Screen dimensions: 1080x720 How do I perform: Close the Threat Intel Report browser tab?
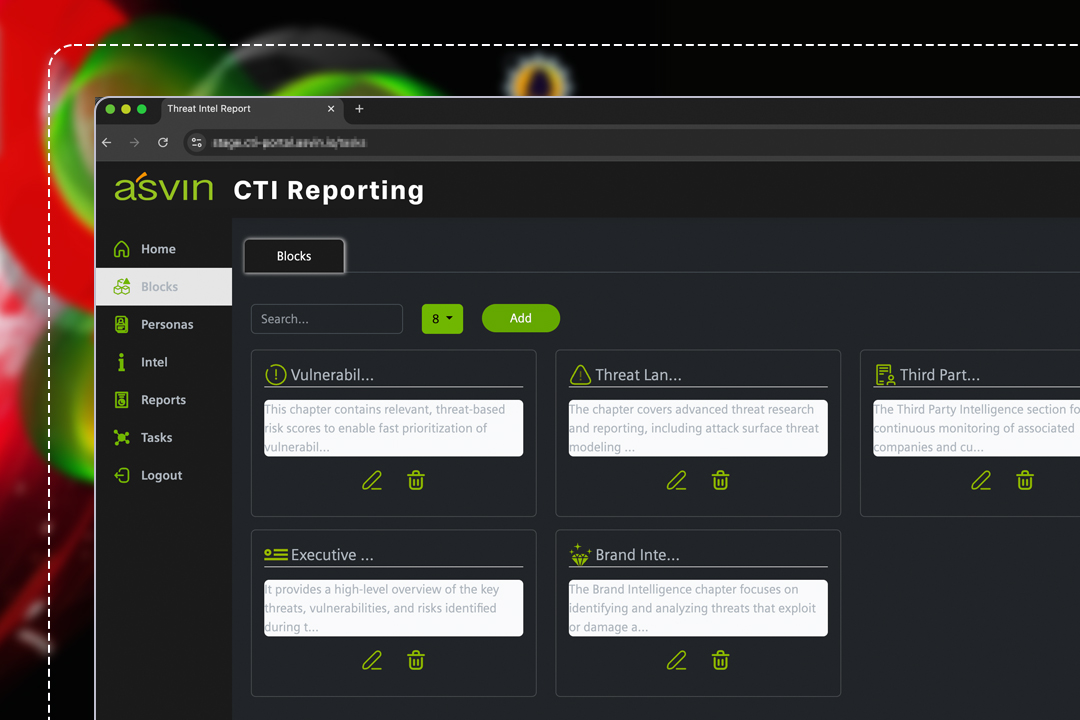[x=332, y=109]
